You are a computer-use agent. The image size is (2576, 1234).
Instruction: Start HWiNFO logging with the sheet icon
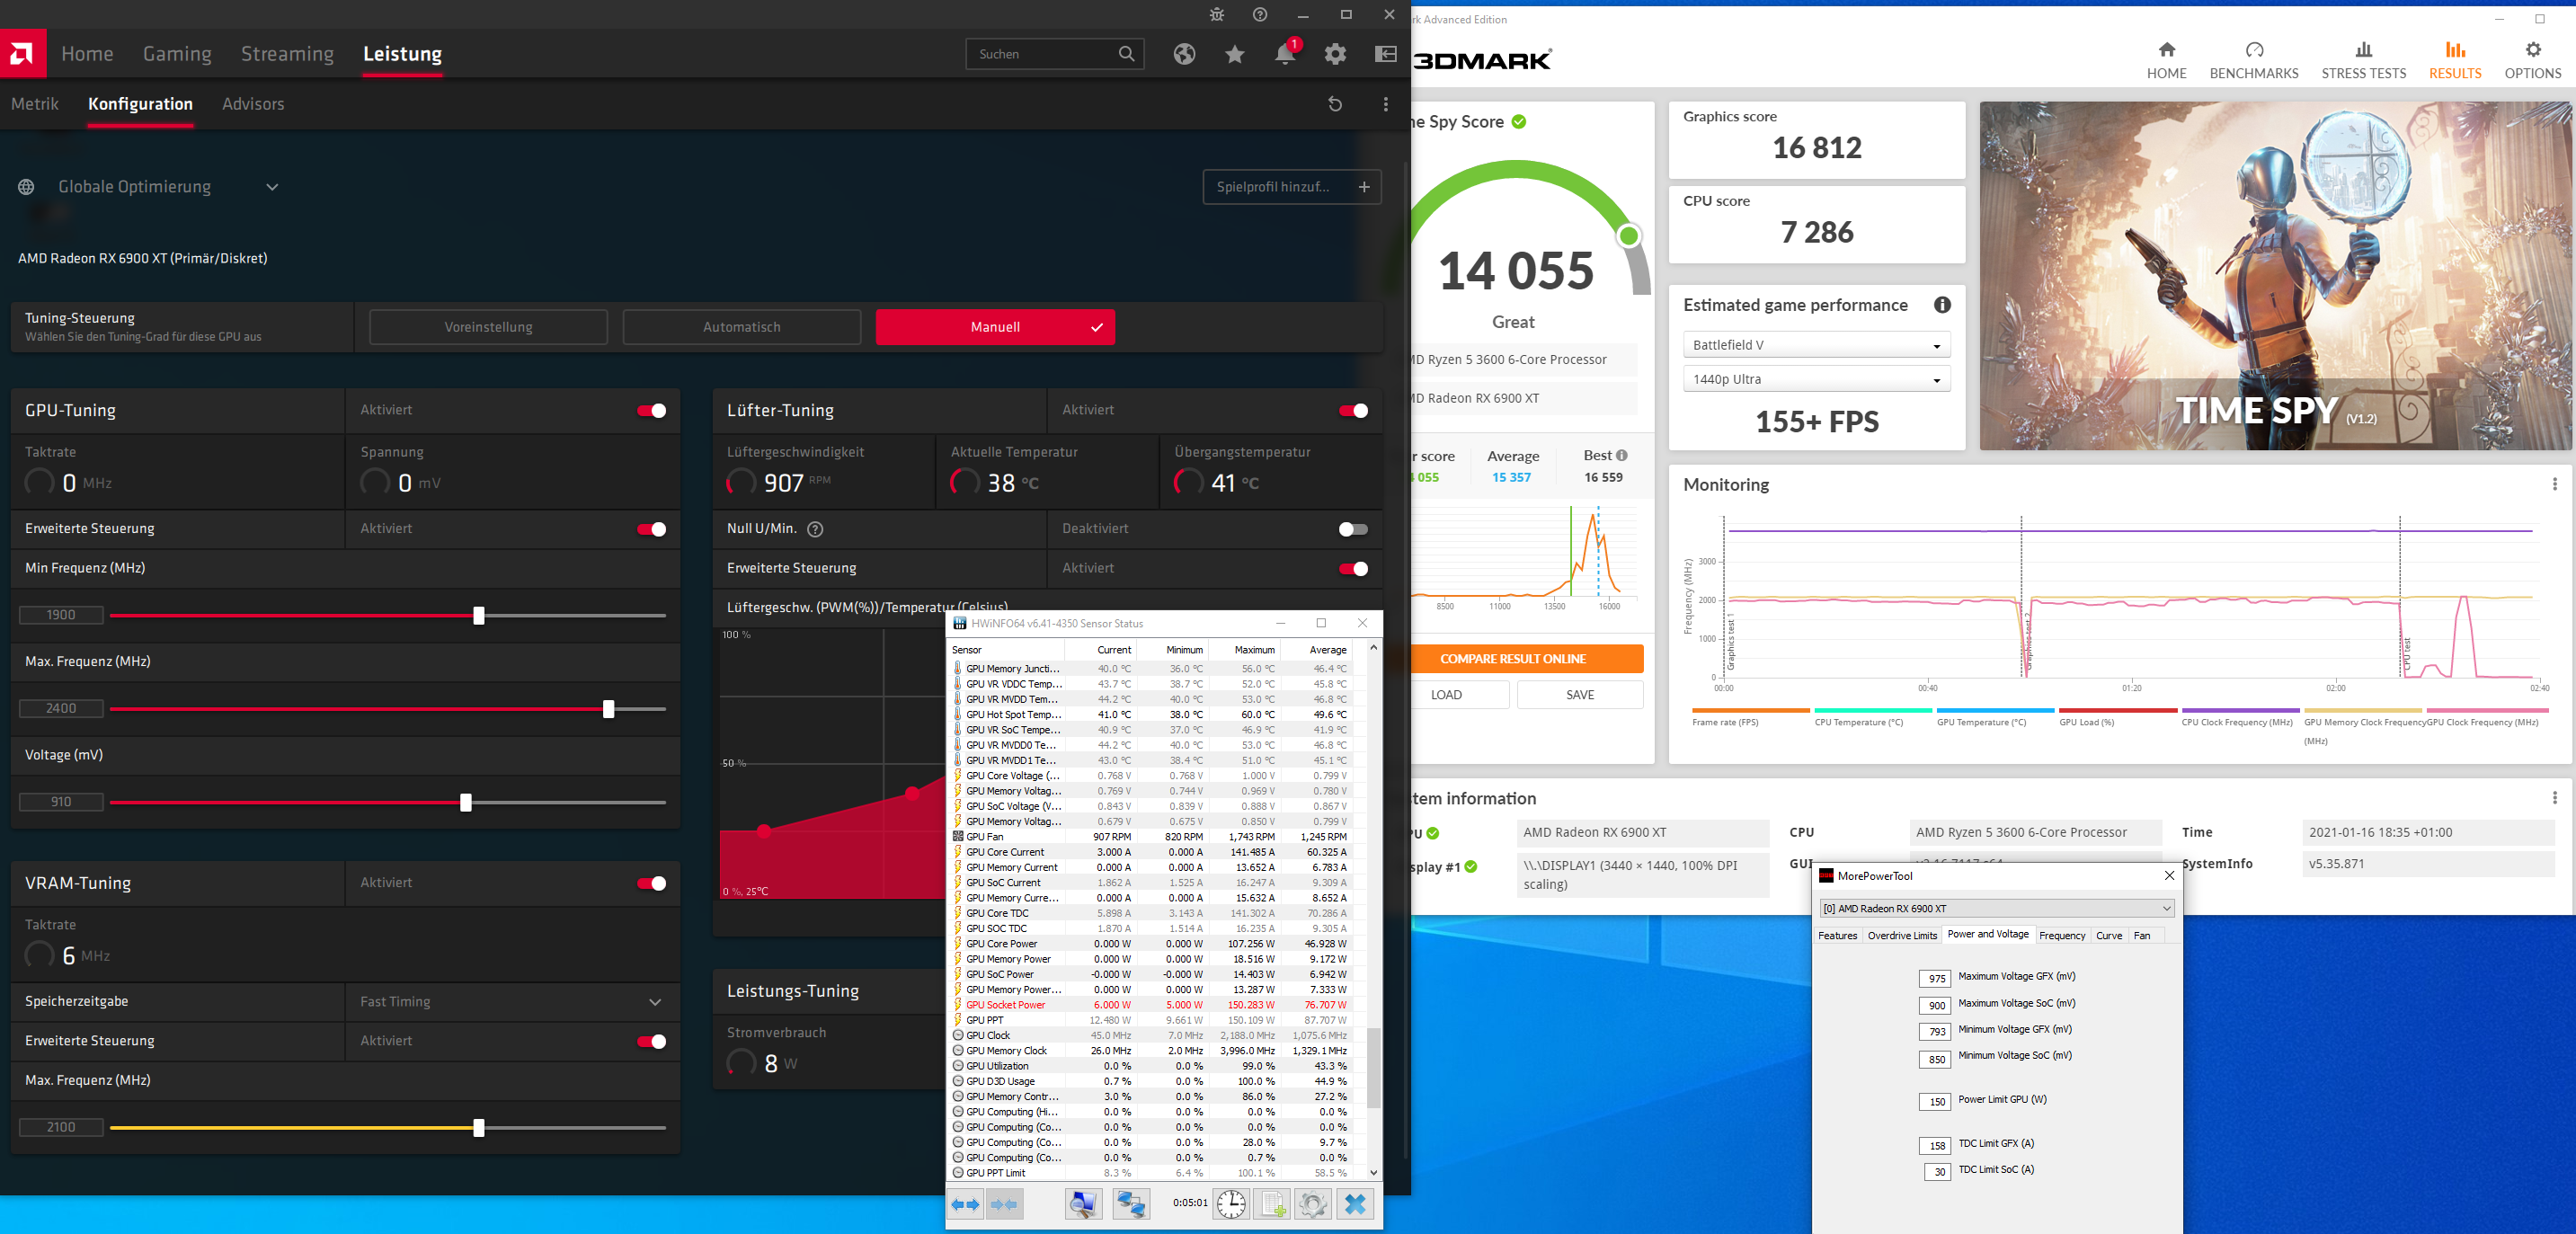pyautogui.click(x=1272, y=1204)
